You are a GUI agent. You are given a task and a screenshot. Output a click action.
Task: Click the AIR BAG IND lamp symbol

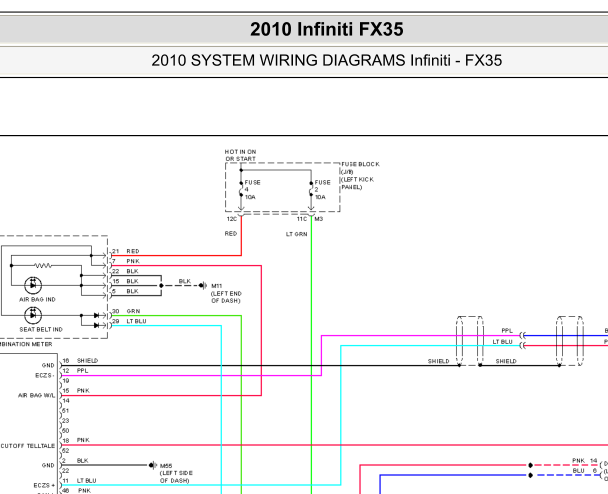[x=33, y=285]
